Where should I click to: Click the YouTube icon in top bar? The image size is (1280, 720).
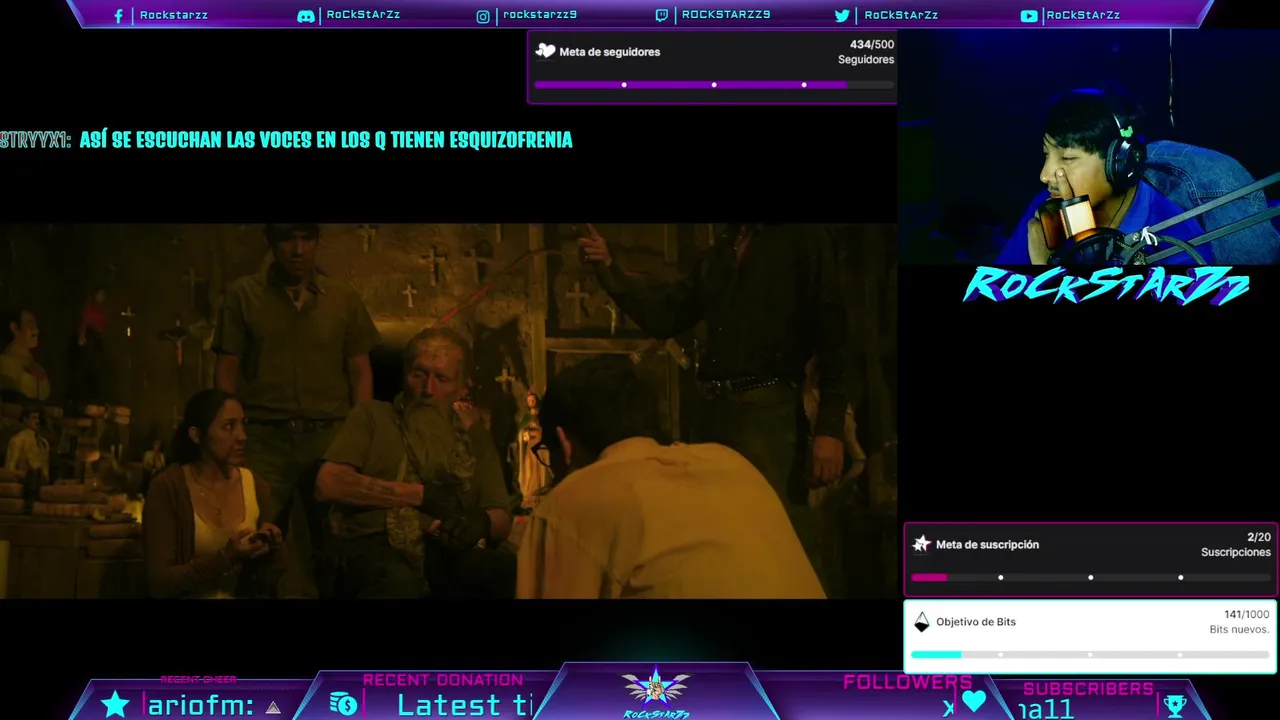pyautogui.click(x=1029, y=16)
